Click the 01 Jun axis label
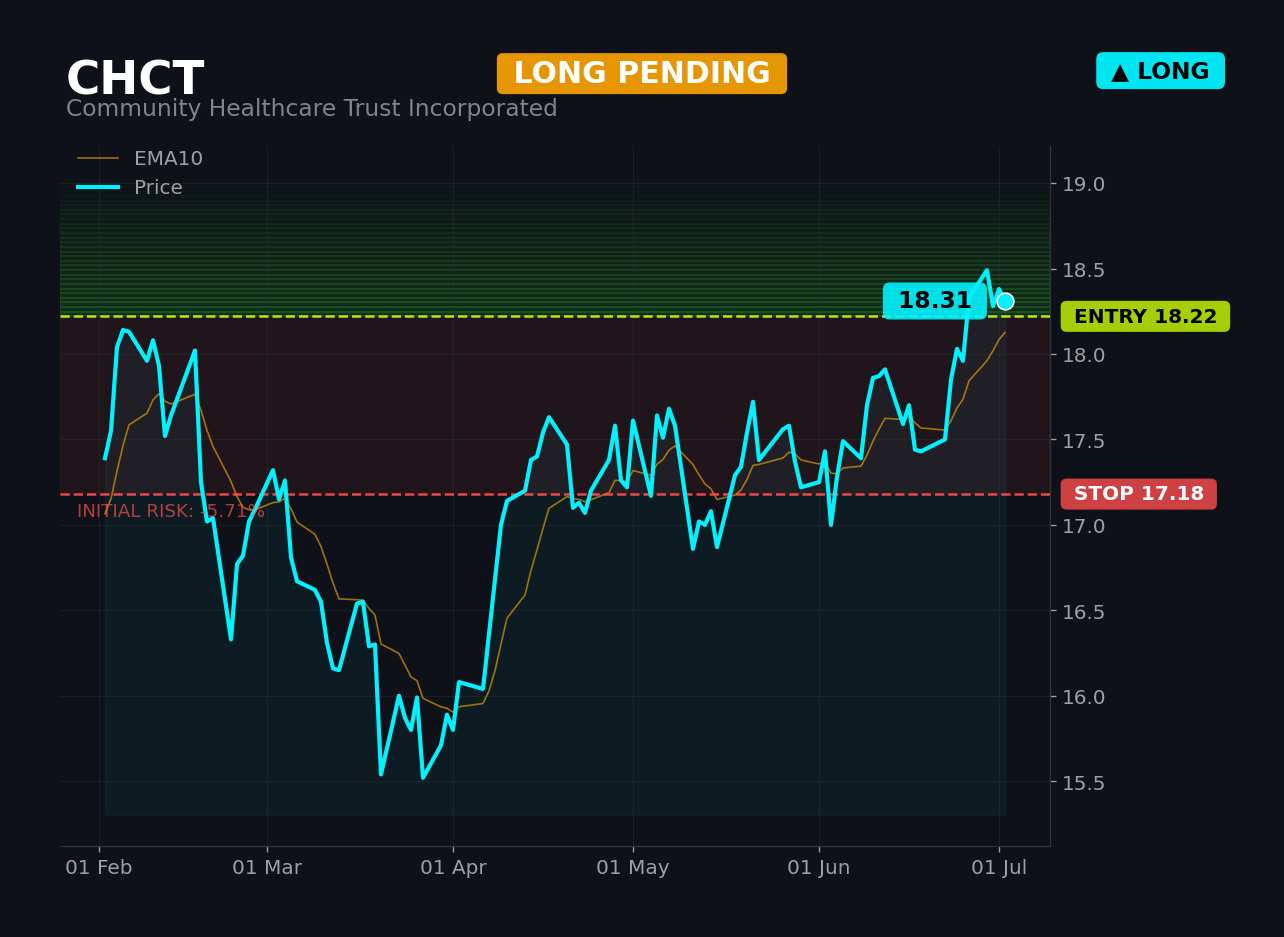The width and height of the screenshot is (1284, 937). tap(819, 868)
